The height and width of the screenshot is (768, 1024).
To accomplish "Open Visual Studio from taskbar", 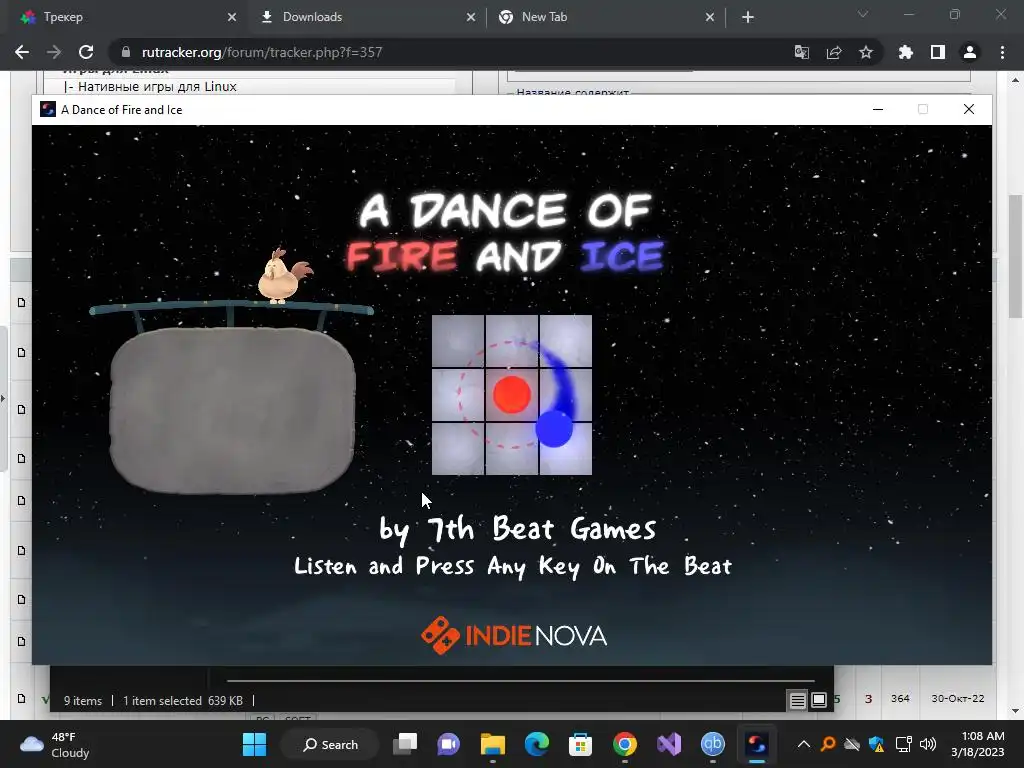I will tap(669, 744).
